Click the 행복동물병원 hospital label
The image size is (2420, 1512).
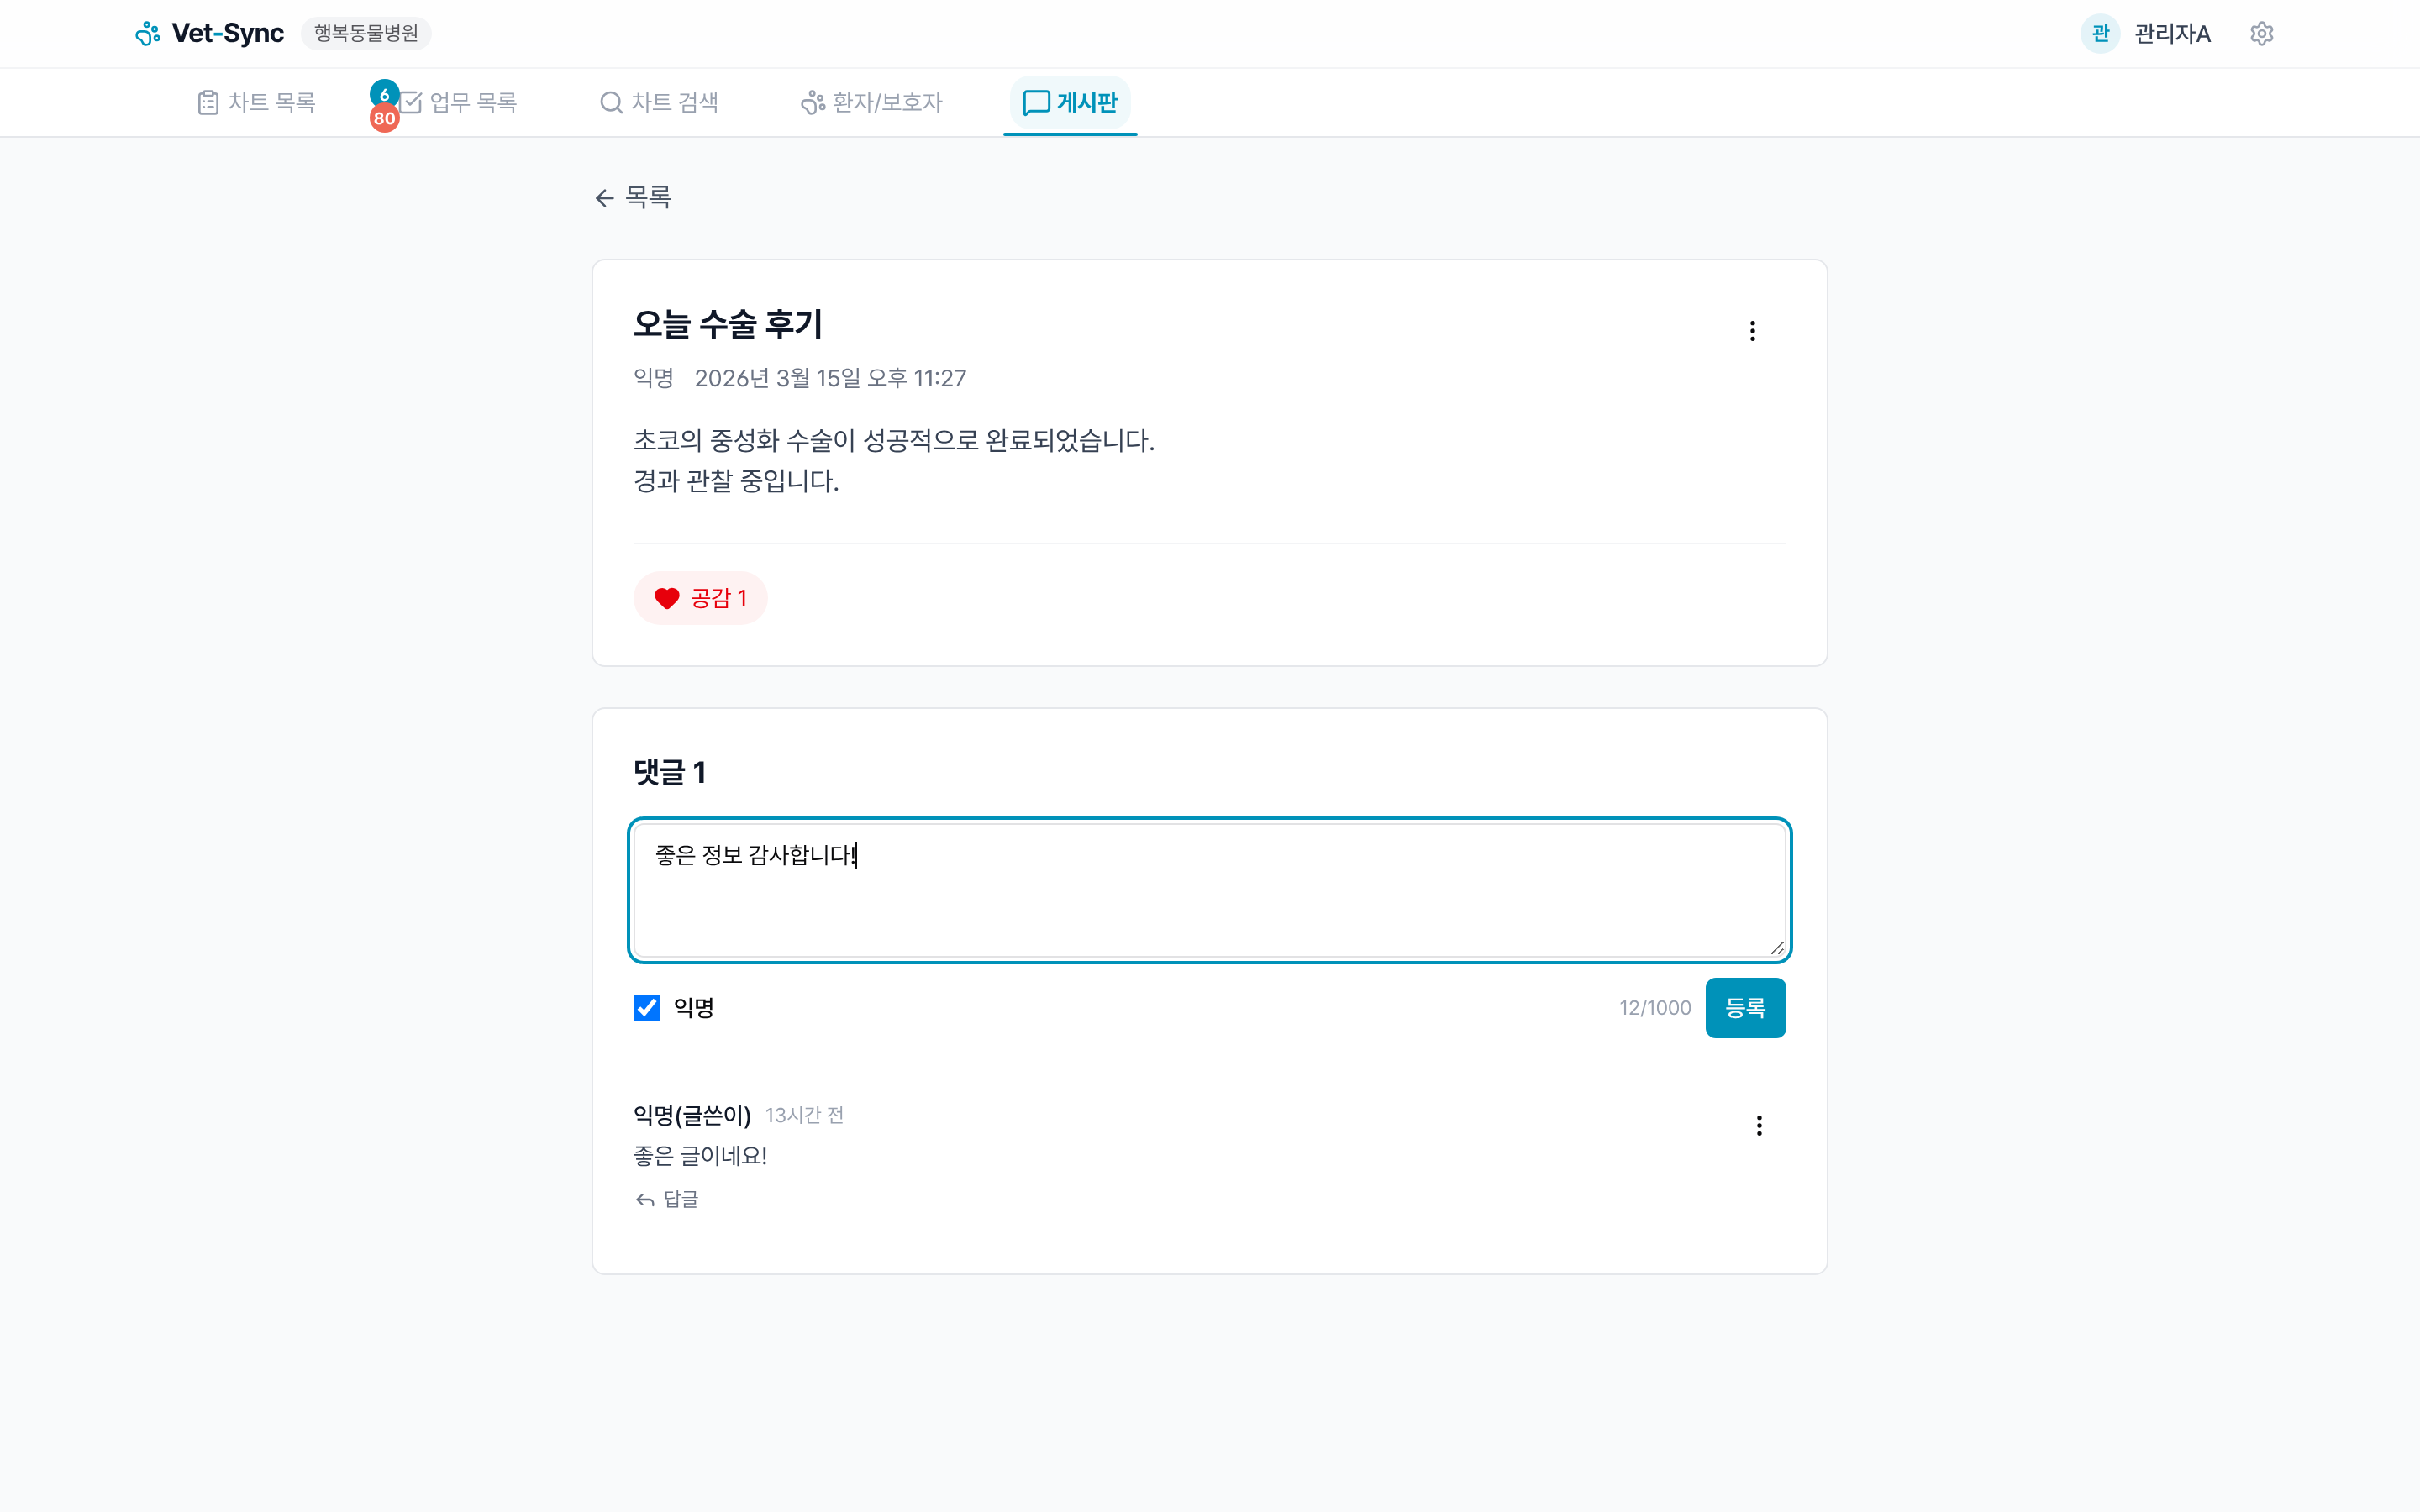pos(366,34)
